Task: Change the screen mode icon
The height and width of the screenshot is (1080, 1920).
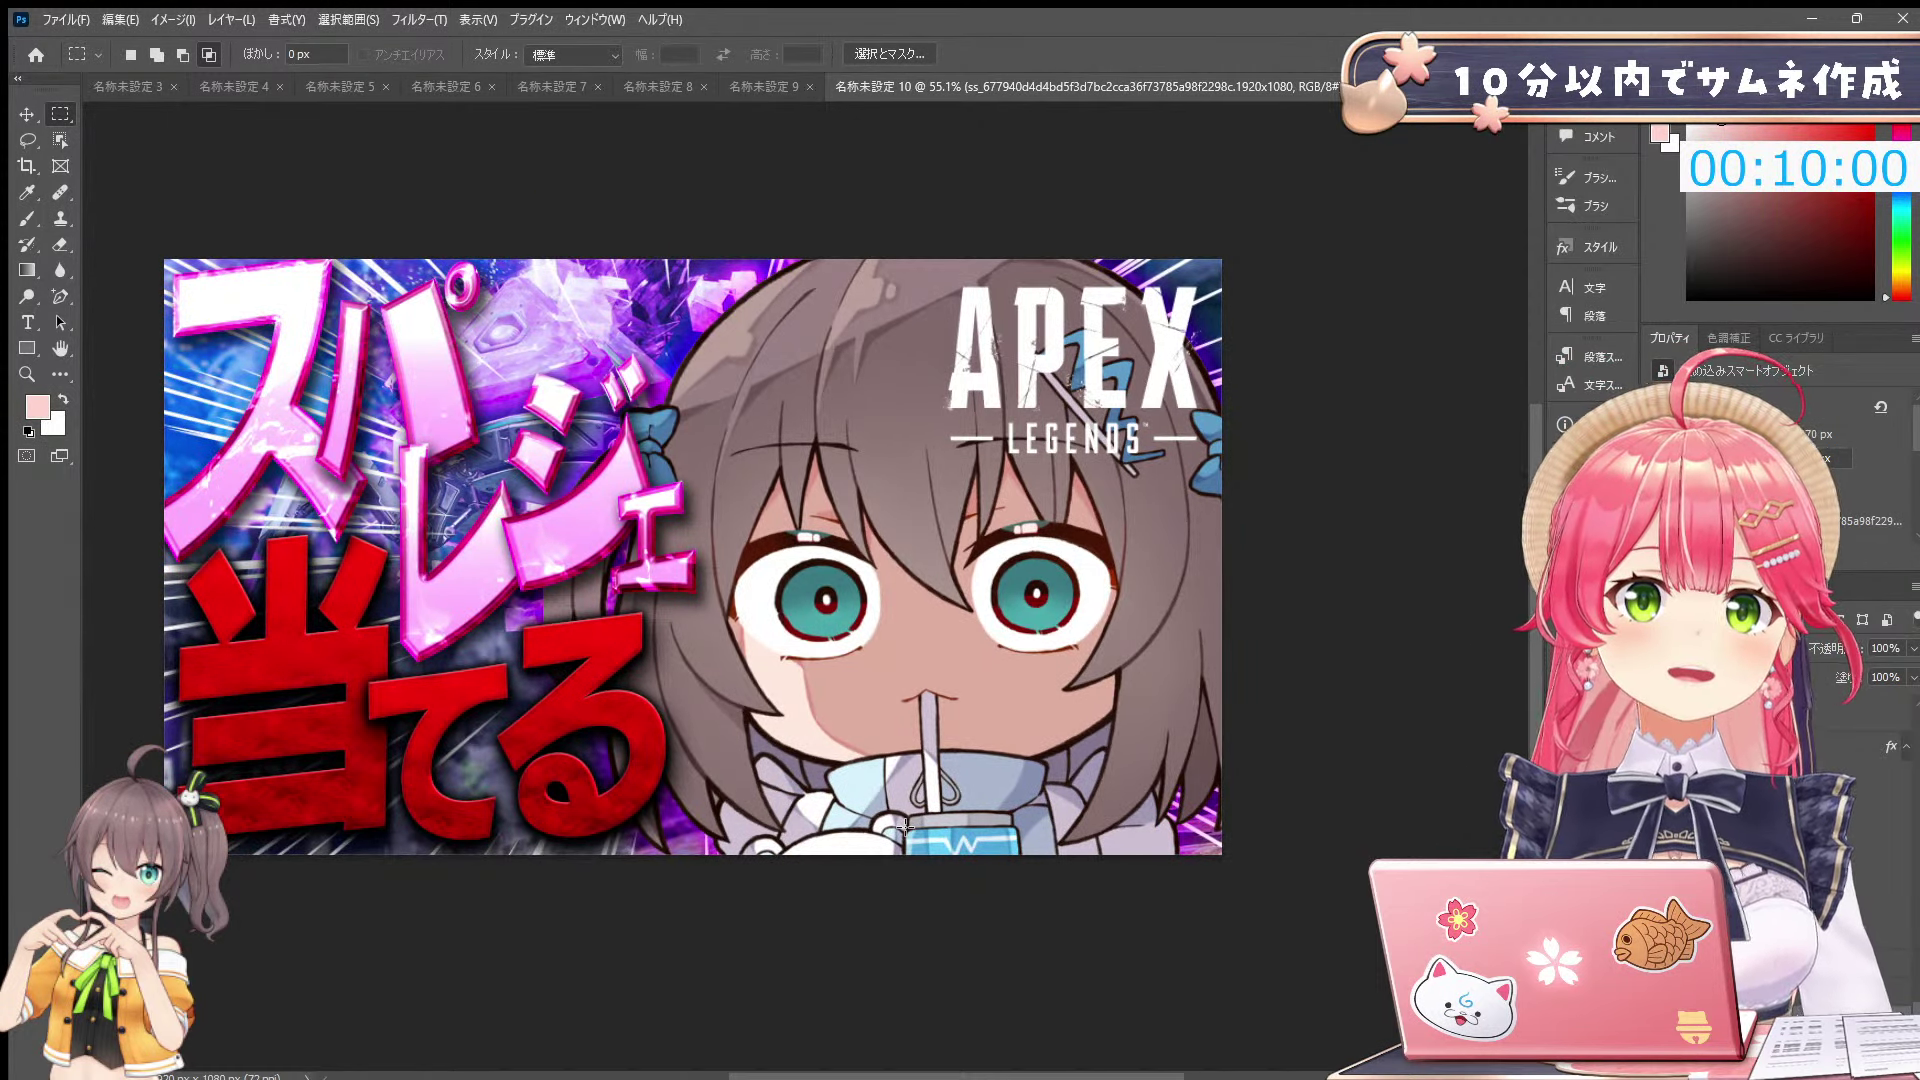Action: point(60,456)
